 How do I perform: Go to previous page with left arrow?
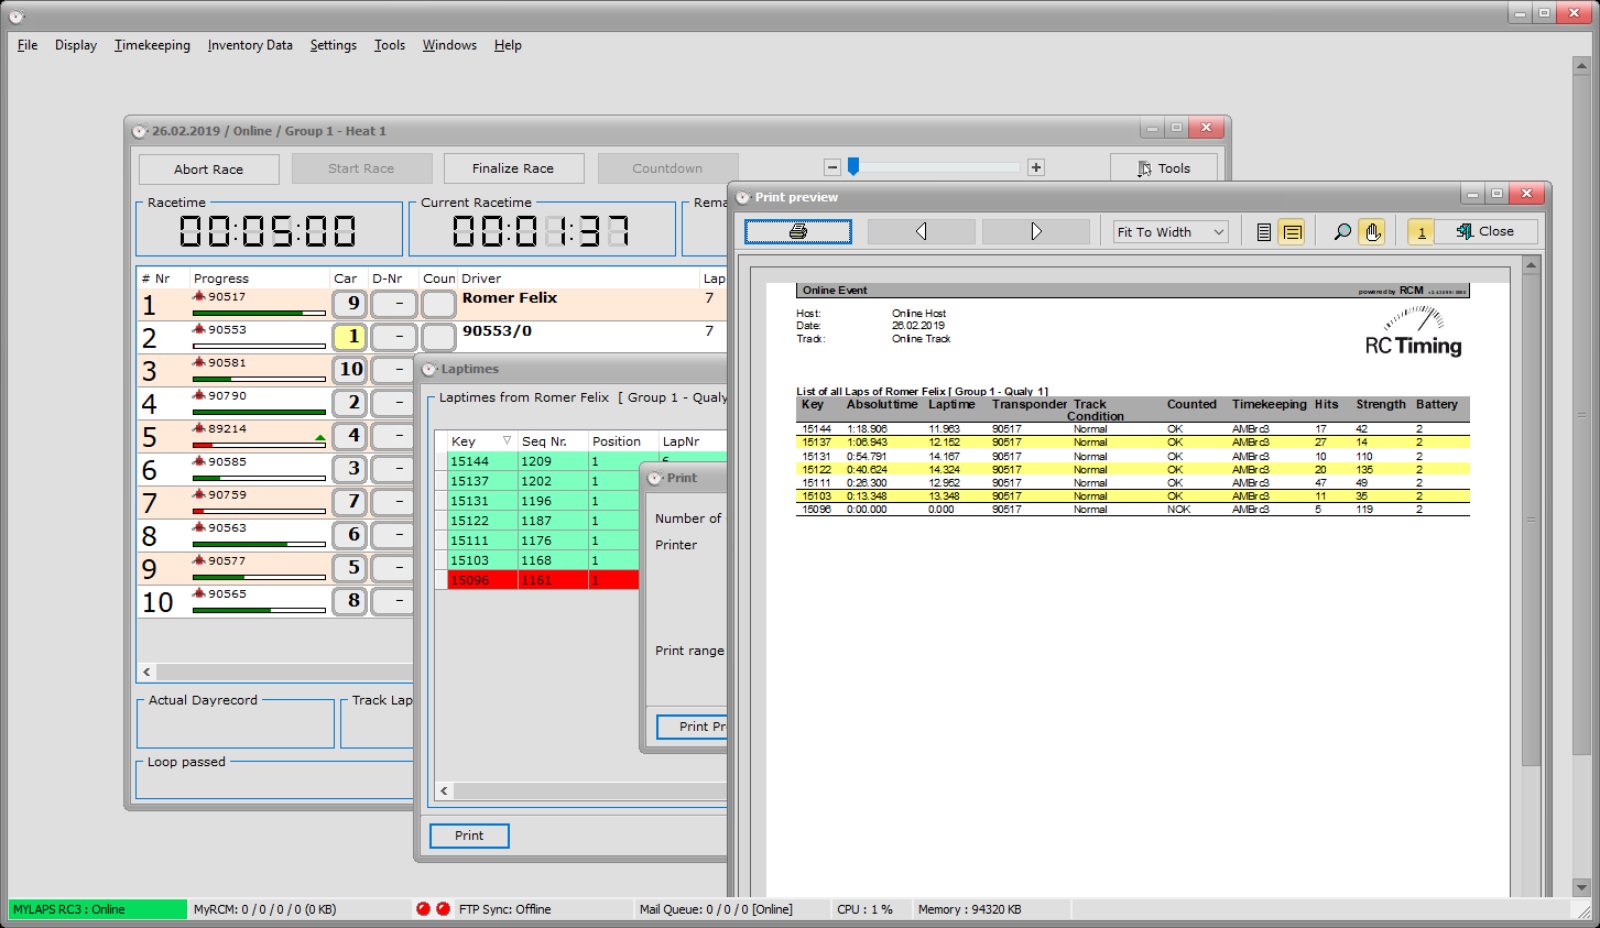tap(921, 232)
